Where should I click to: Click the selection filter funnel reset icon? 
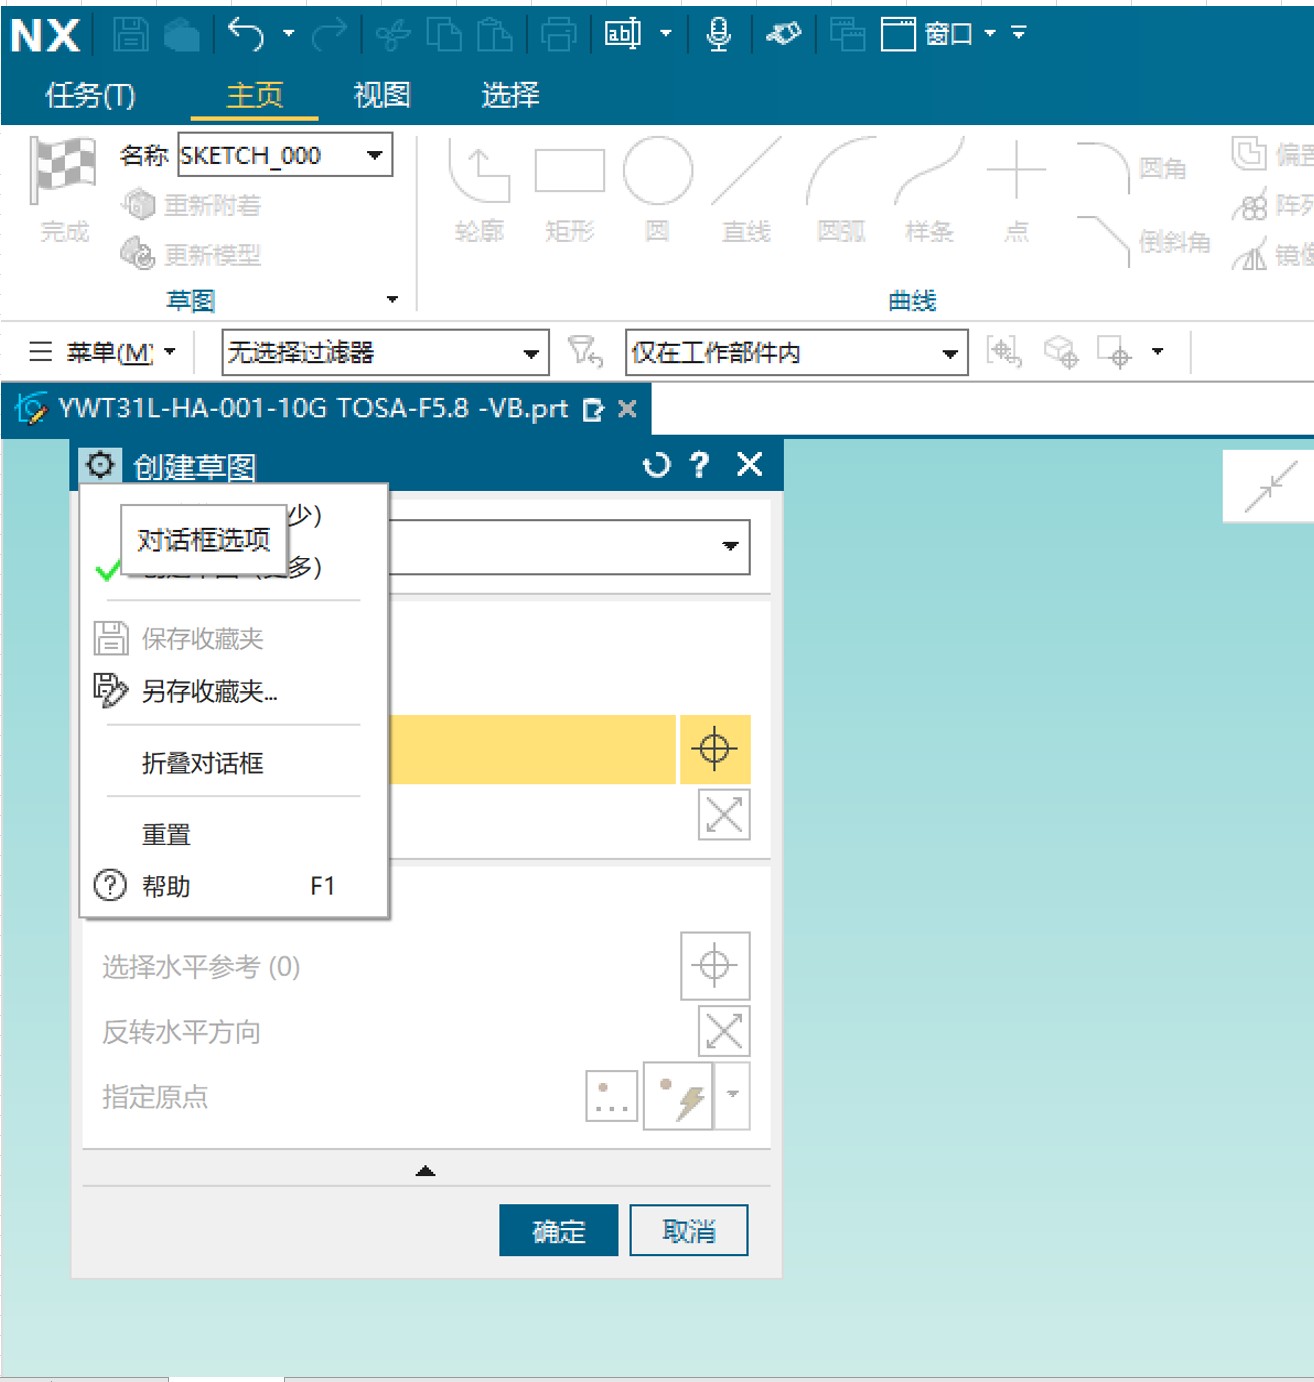(585, 352)
